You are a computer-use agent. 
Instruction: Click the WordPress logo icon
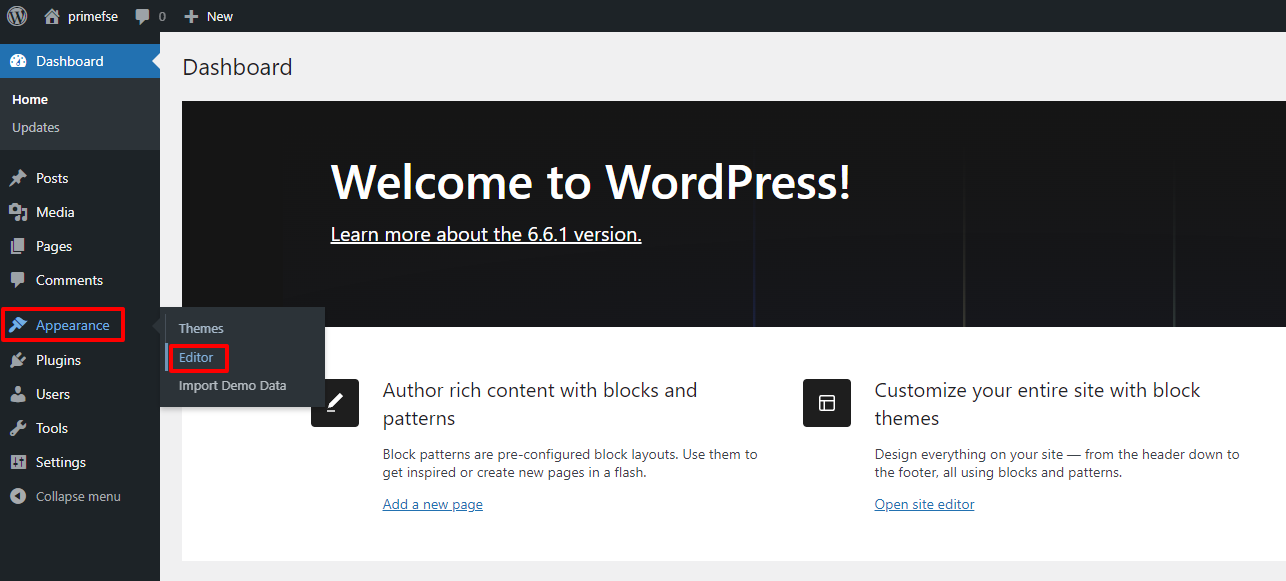[x=17, y=16]
